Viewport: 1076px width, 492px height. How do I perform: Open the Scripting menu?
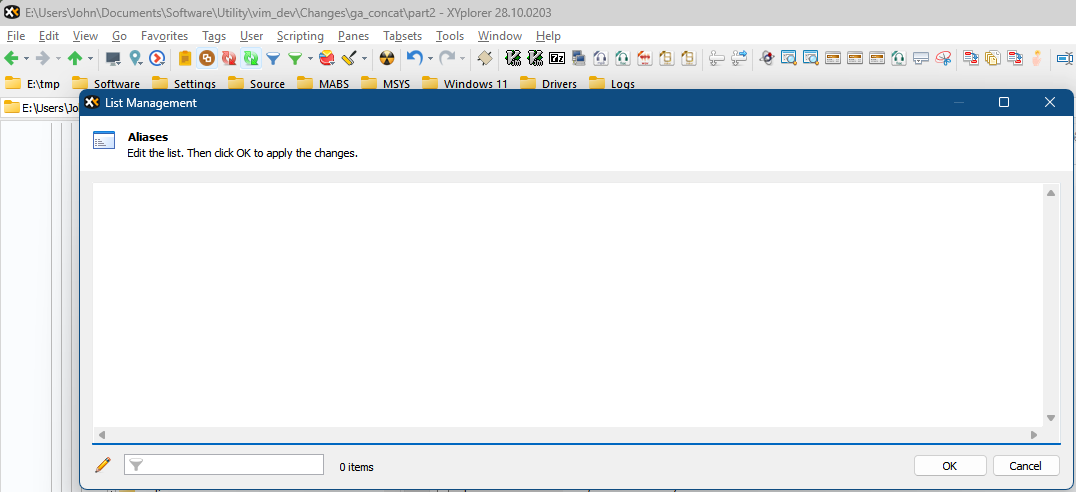click(300, 36)
